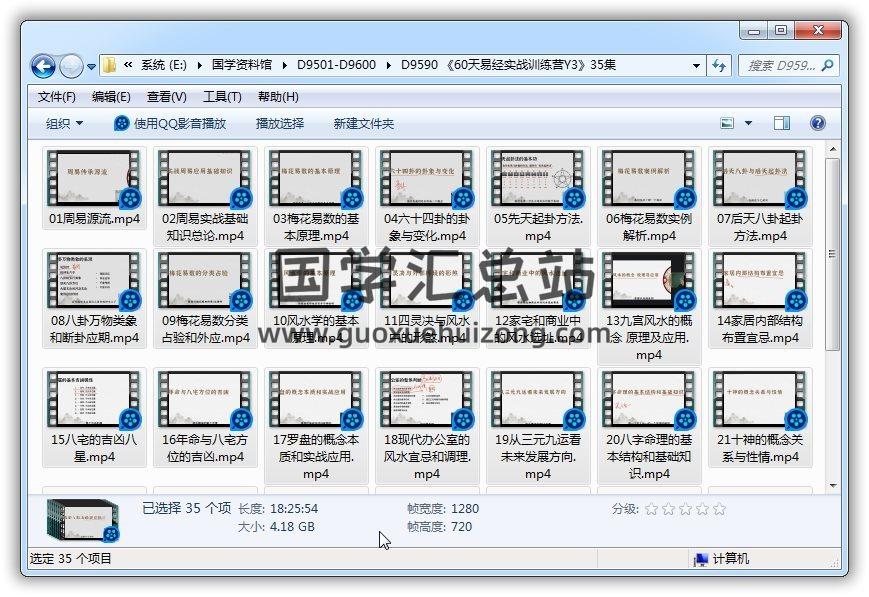Click the Back navigation arrow button
The image size is (869, 597).
44,66
